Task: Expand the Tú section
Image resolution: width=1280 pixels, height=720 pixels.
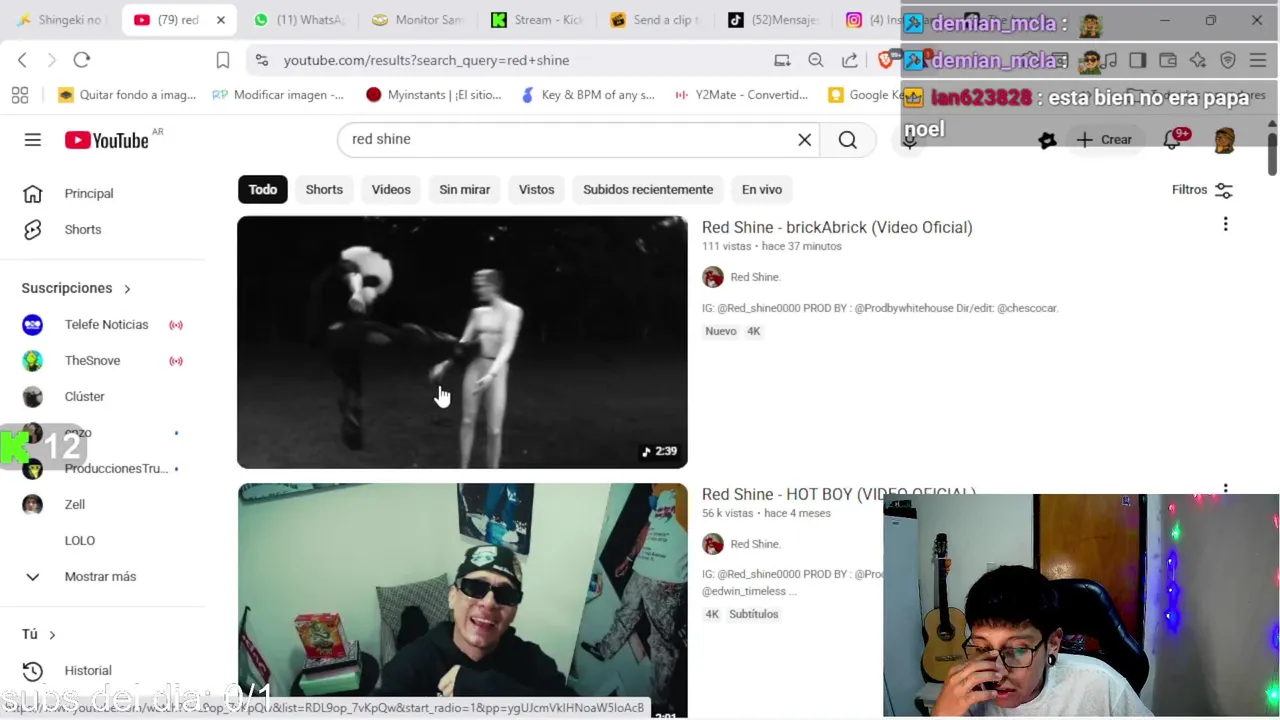Action: (x=40, y=634)
